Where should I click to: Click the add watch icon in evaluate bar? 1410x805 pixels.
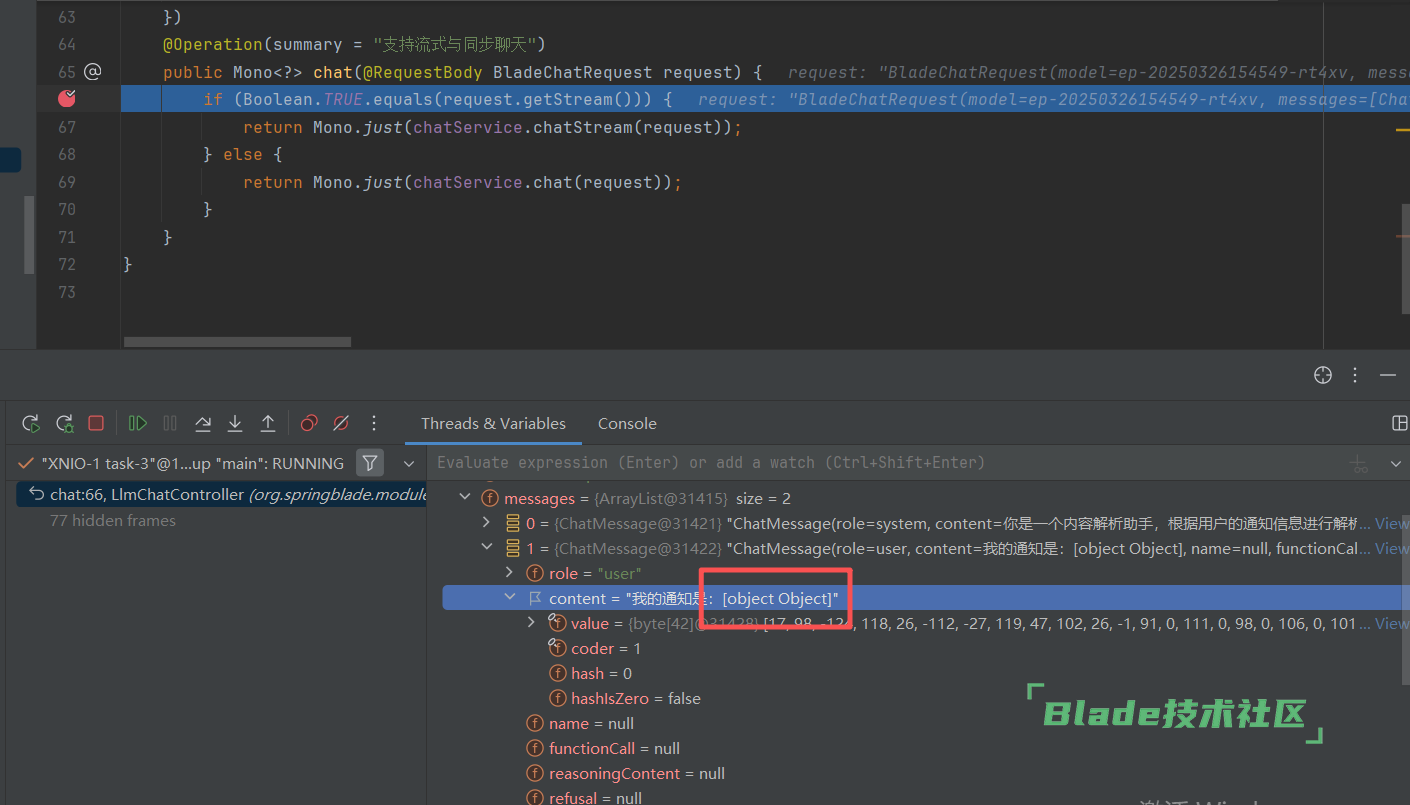1359,463
